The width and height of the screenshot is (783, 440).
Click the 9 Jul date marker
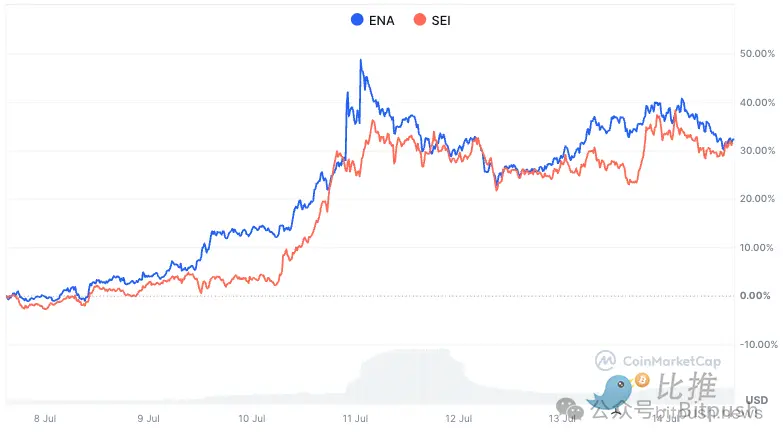148,419
